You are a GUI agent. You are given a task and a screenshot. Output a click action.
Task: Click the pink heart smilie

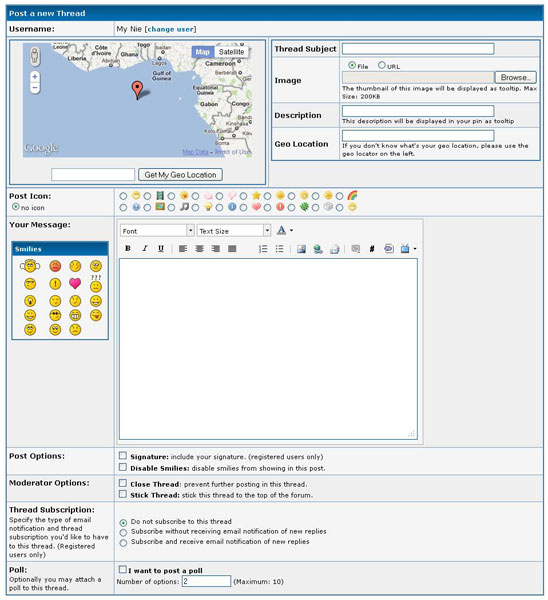tap(75, 283)
